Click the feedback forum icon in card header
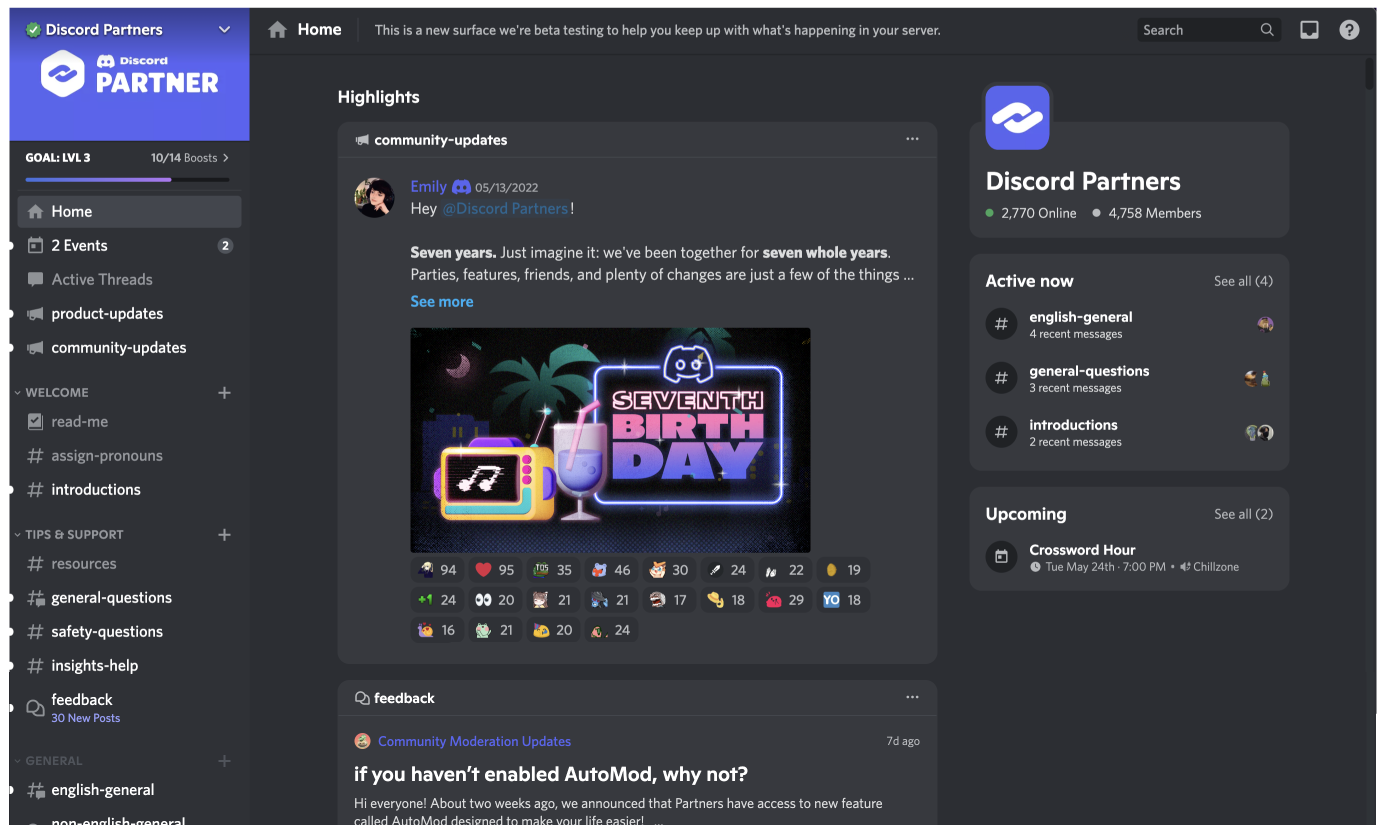Screen dimensions: 1379x825 coord(362,698)
